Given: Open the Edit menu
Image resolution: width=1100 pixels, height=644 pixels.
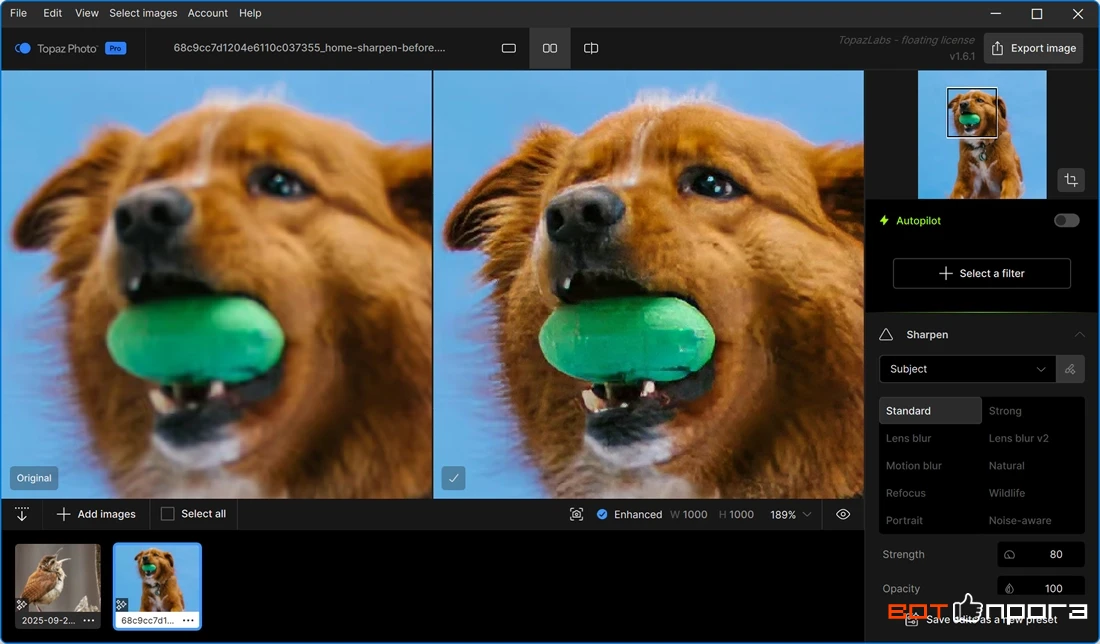Looking at the screenshot, I should [53, 13].
